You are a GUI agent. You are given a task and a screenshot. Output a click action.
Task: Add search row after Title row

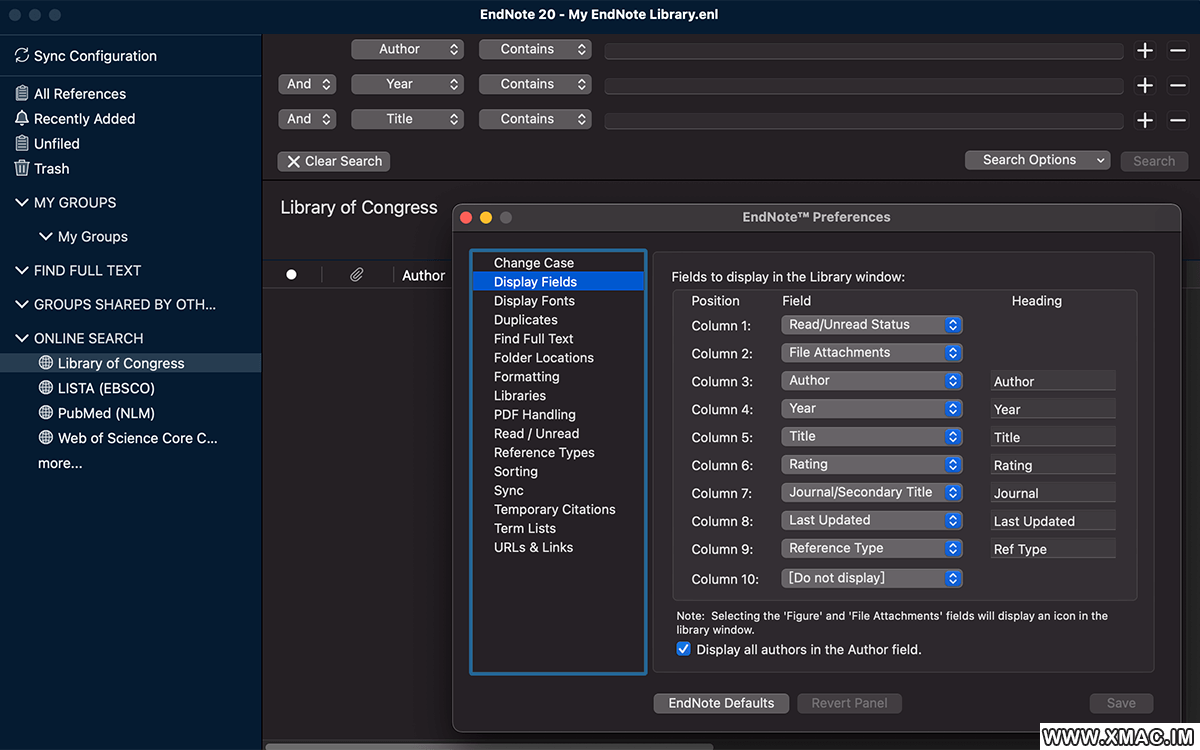pos(1146,120)
